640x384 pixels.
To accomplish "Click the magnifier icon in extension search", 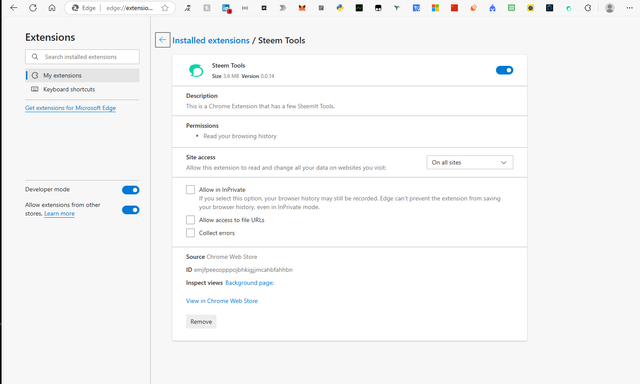I will pyautogui.click(x=35, y=57).
